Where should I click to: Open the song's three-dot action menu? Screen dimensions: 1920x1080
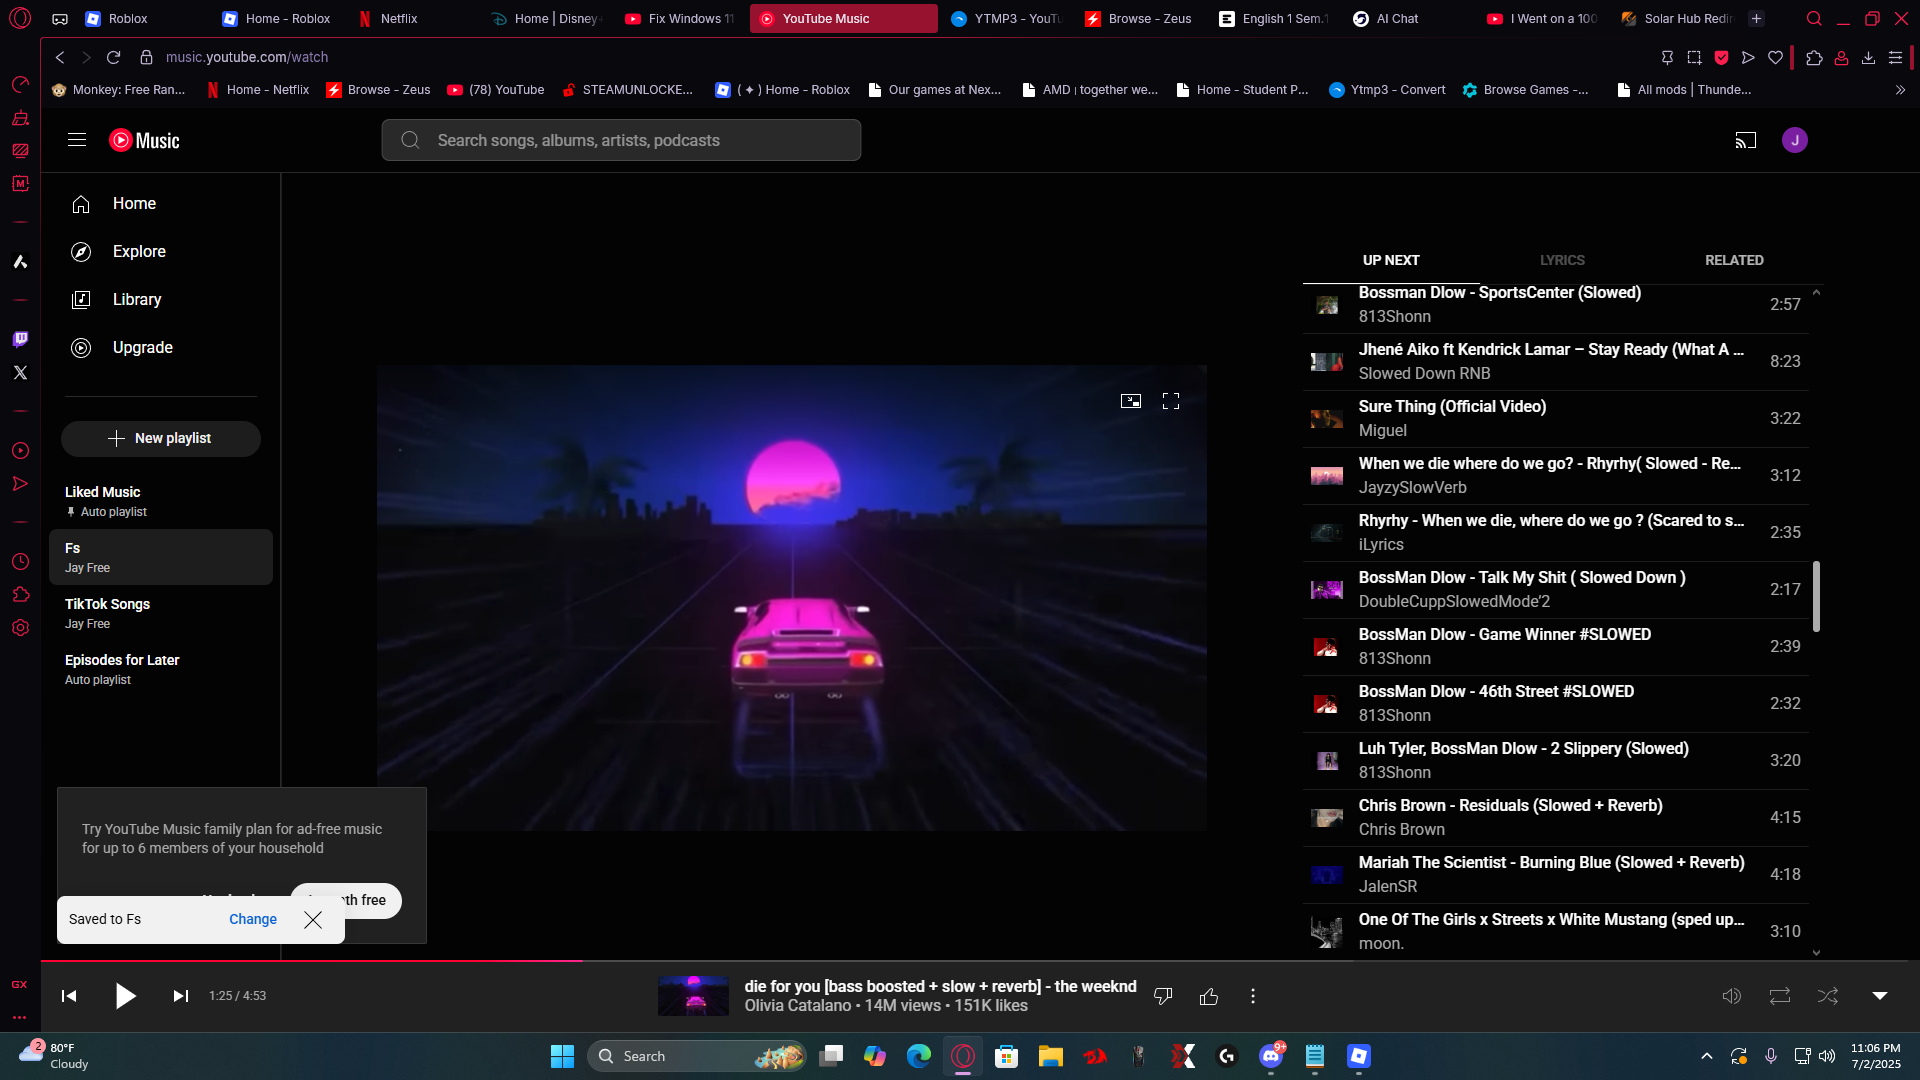point(1253,996)
